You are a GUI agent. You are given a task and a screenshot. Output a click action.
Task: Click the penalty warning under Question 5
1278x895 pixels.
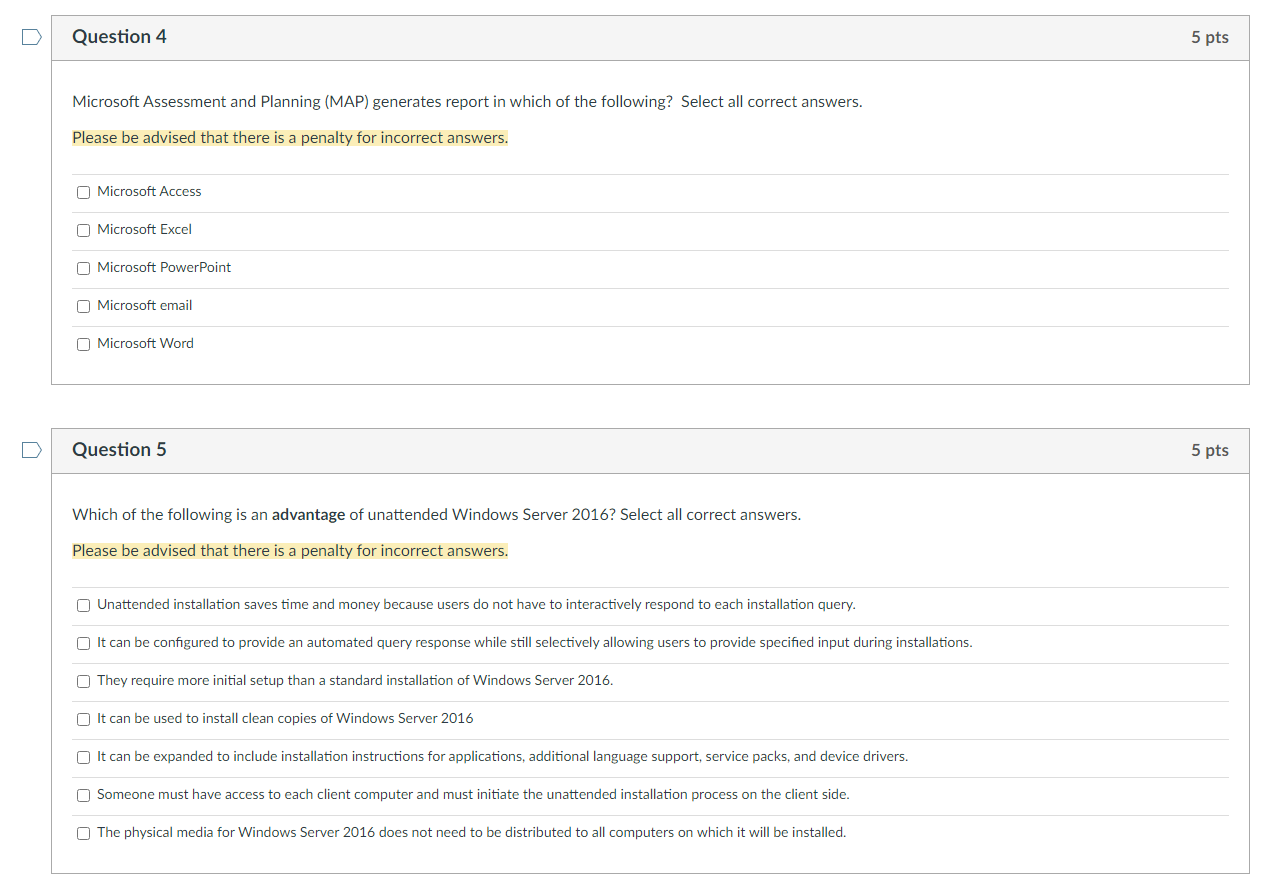coord(290,551)
